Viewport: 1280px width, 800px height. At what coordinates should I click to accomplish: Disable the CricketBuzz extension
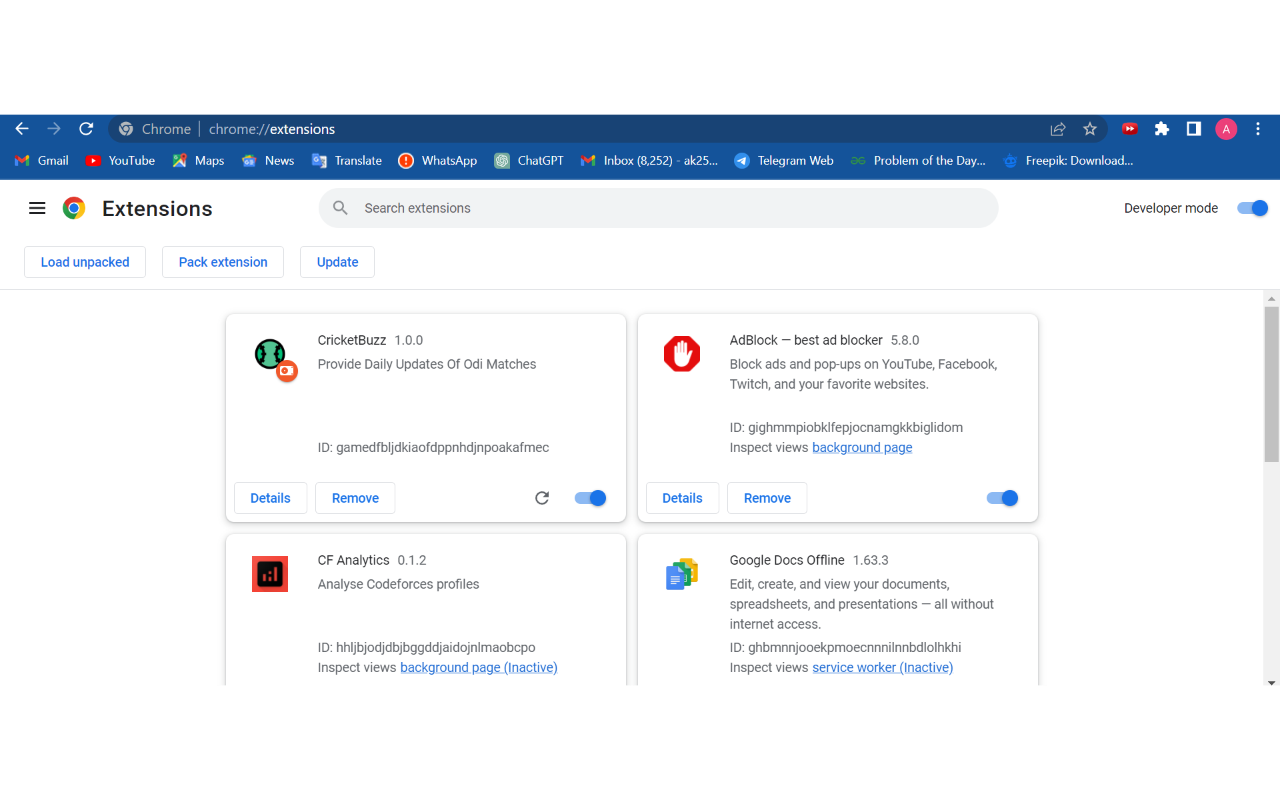pos(591,498)
